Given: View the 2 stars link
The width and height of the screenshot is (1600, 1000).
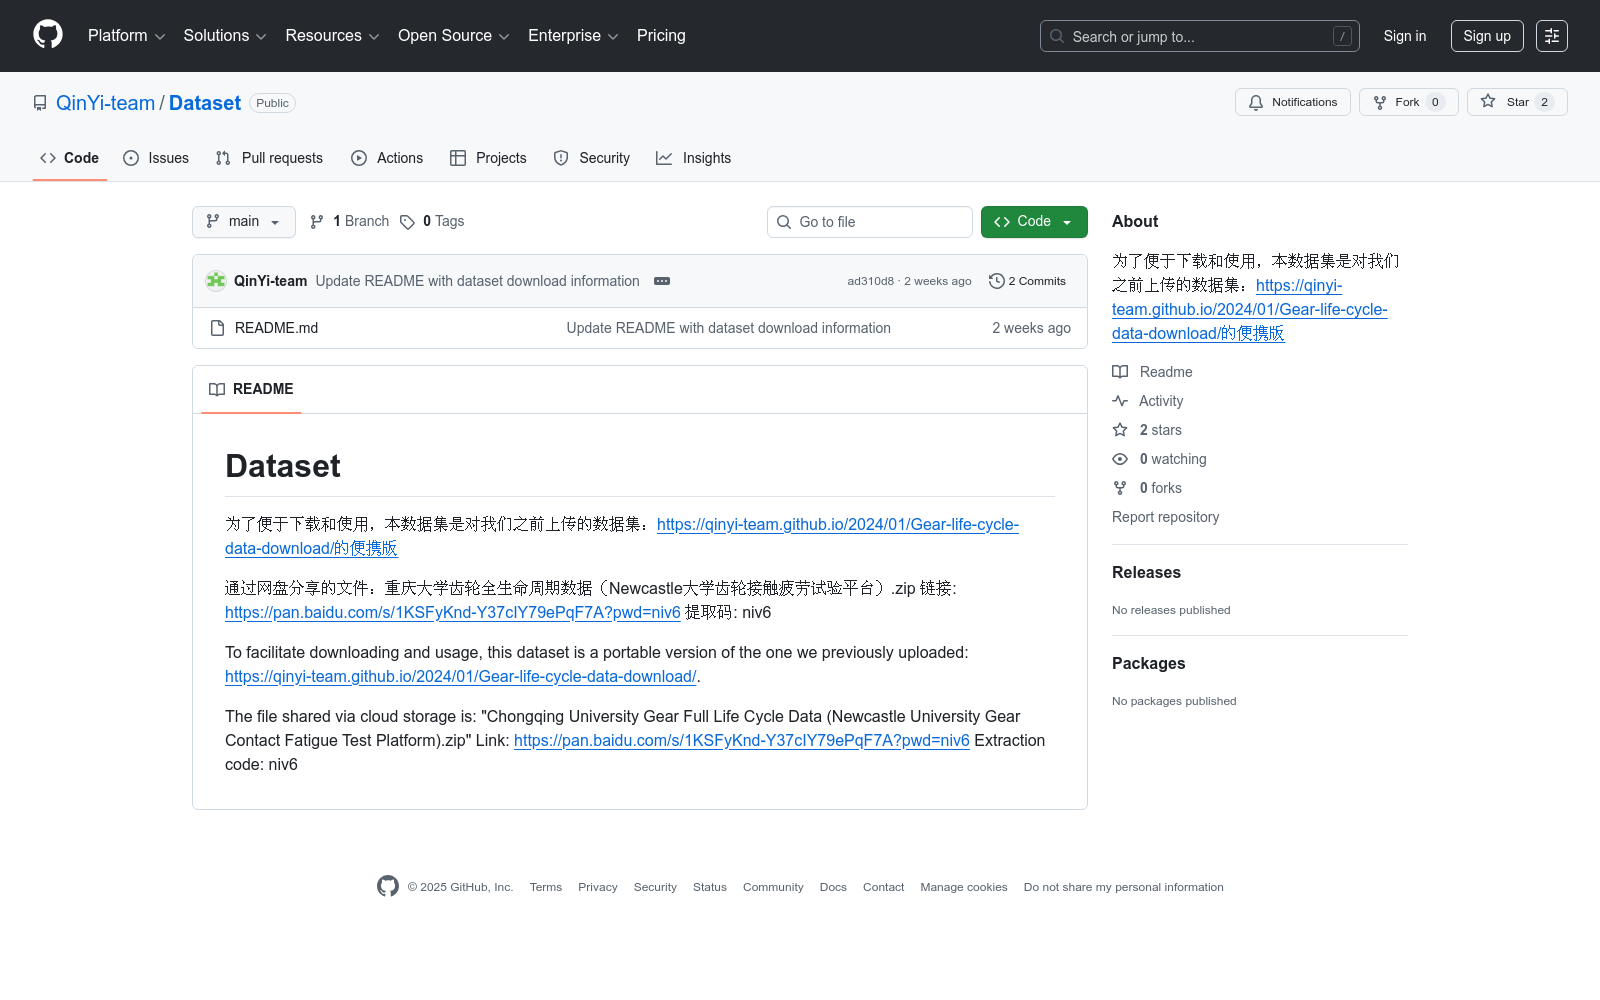Looking at the screenshot, I should point(1147,429).
